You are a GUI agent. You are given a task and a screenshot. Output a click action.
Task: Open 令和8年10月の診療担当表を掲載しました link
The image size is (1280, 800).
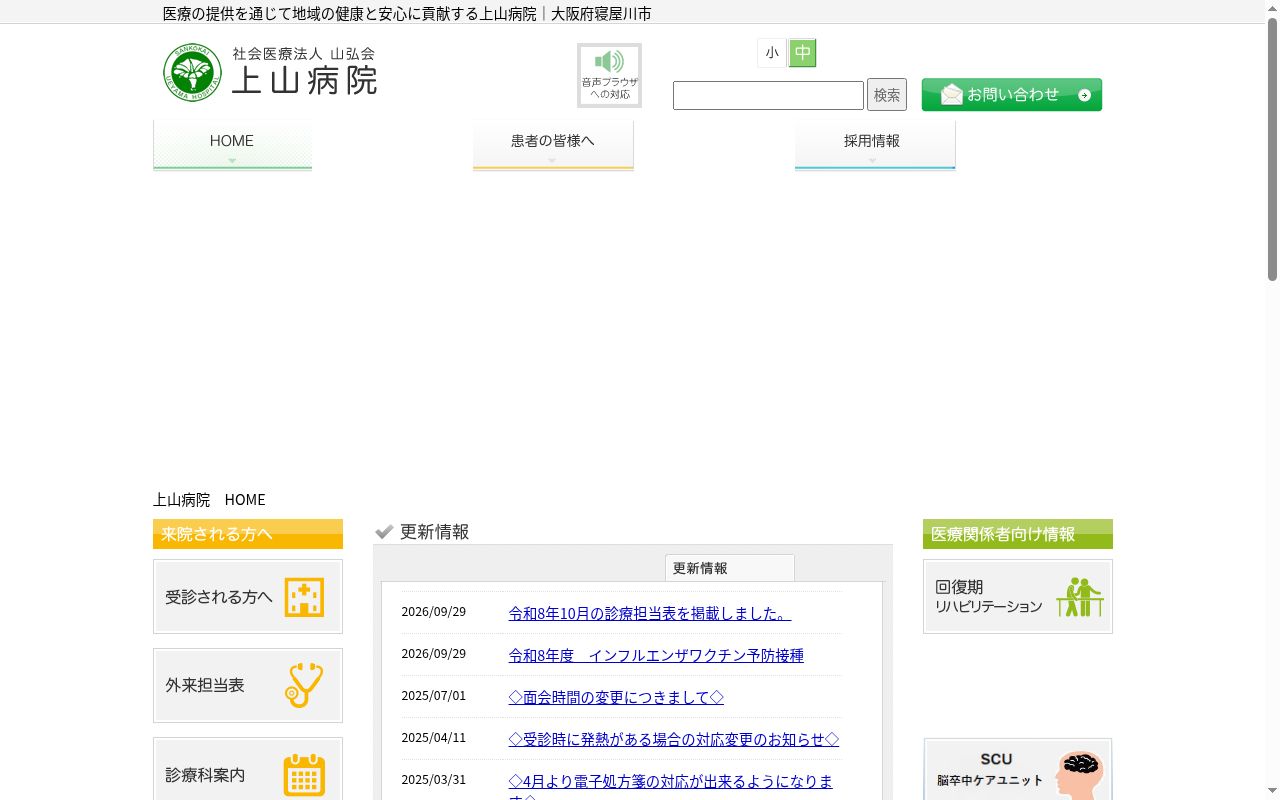[x=650, y=613]
